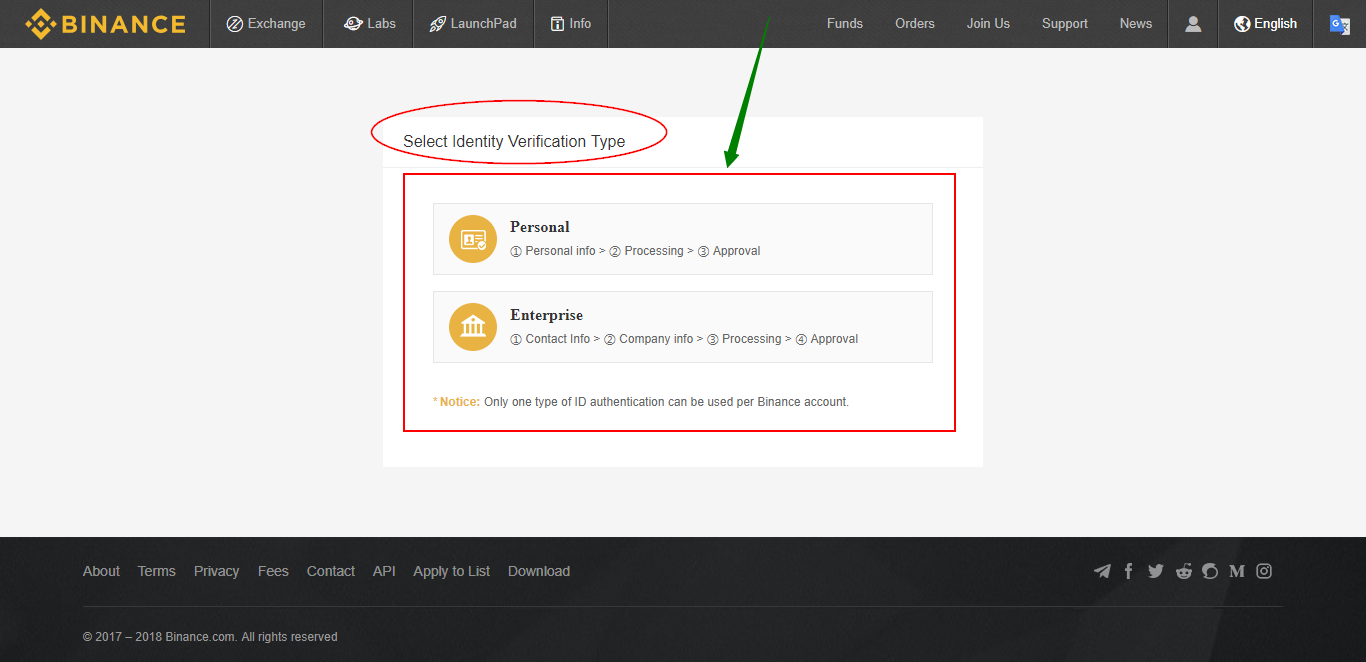Click the Enterprise bank building icon
The image size is (1366, 662).
point(473,327)
